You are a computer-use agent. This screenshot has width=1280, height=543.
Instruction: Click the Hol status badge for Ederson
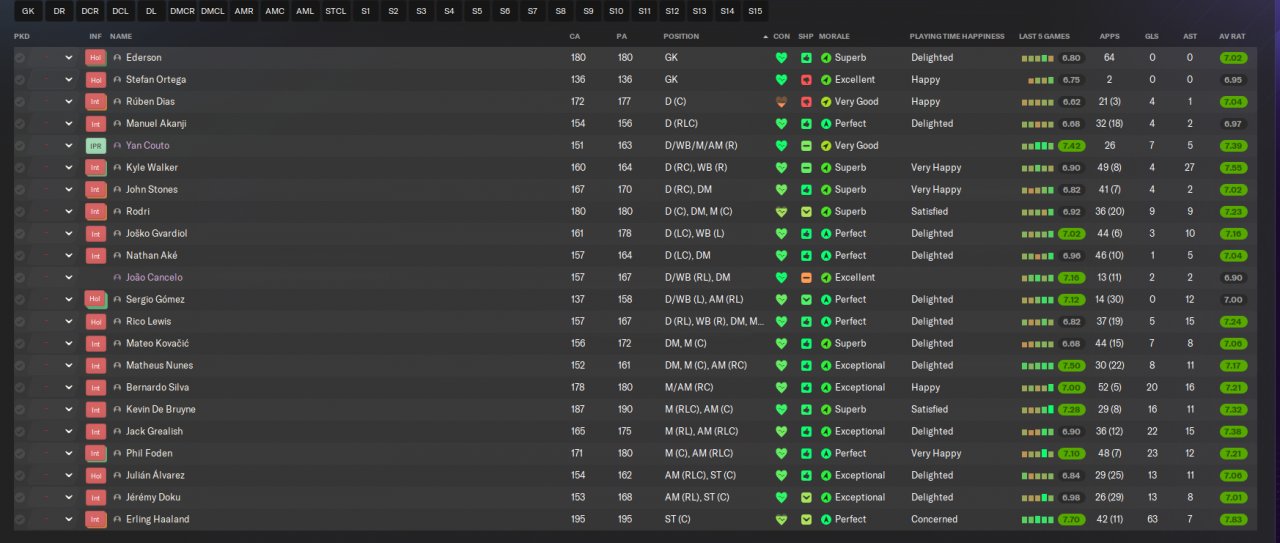tap(95, 58)
